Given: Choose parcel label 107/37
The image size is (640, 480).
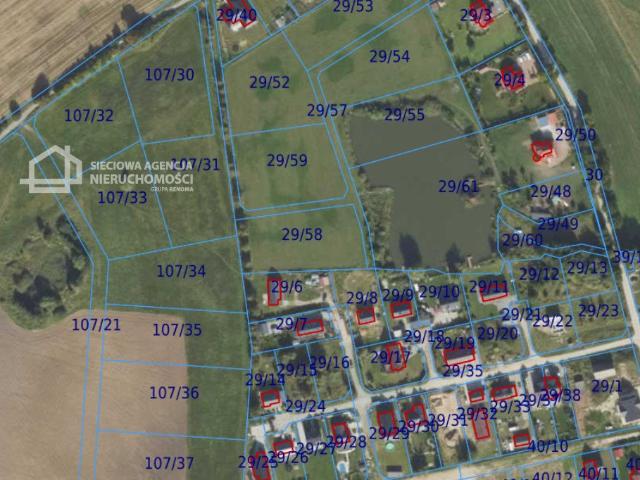Looking at the screenshot, I should point(169,463).
